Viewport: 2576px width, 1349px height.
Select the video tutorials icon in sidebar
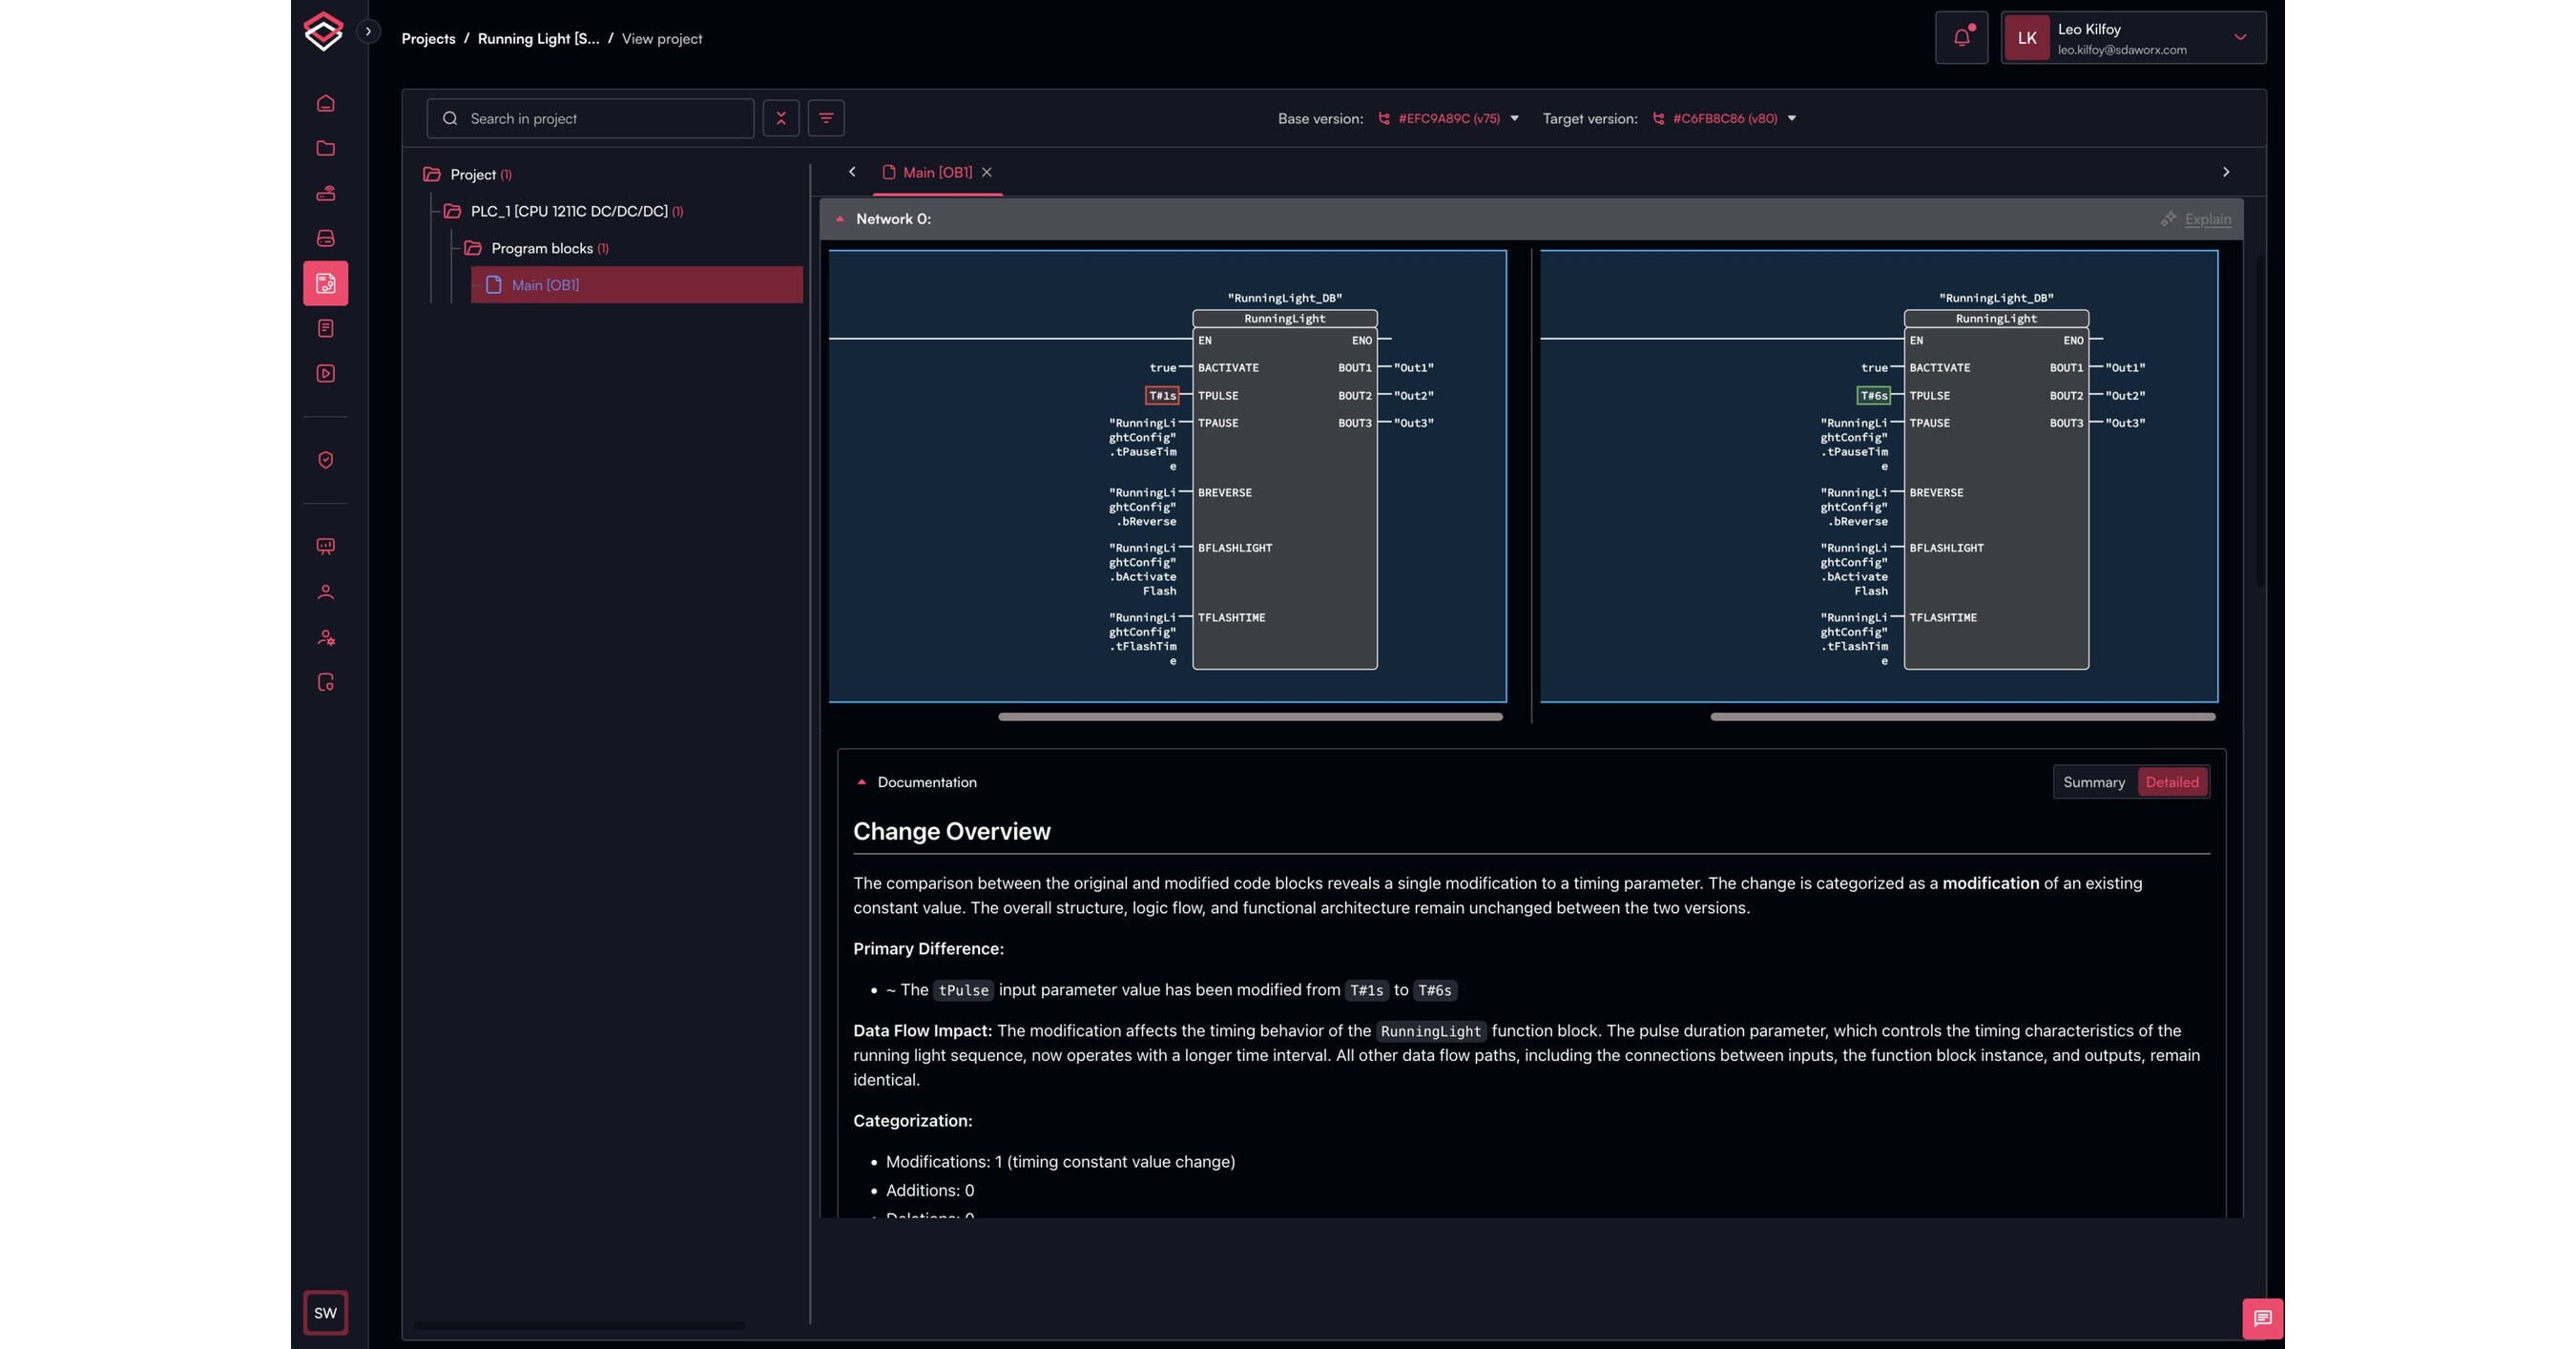point(325,373)
